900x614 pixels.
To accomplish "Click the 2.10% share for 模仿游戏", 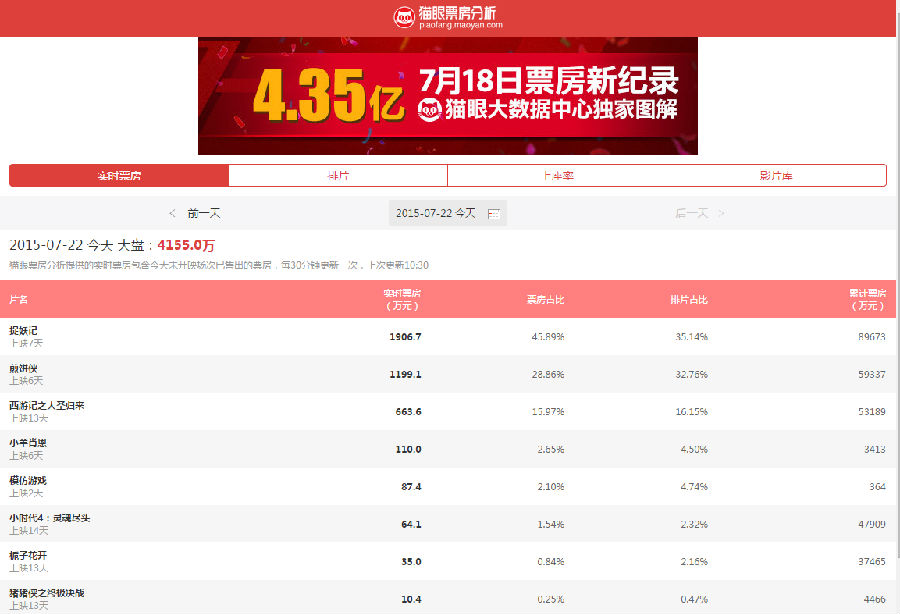I will pyautogui.click(x=550, y=487).
